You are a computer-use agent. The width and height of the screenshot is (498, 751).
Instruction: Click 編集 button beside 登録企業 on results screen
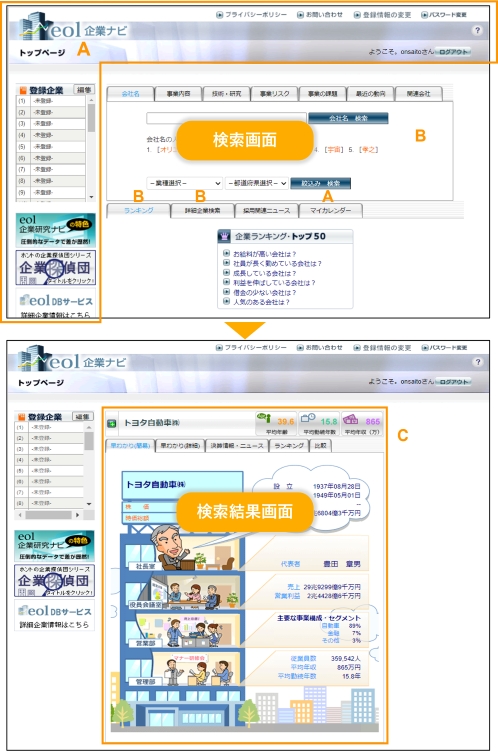82,416
